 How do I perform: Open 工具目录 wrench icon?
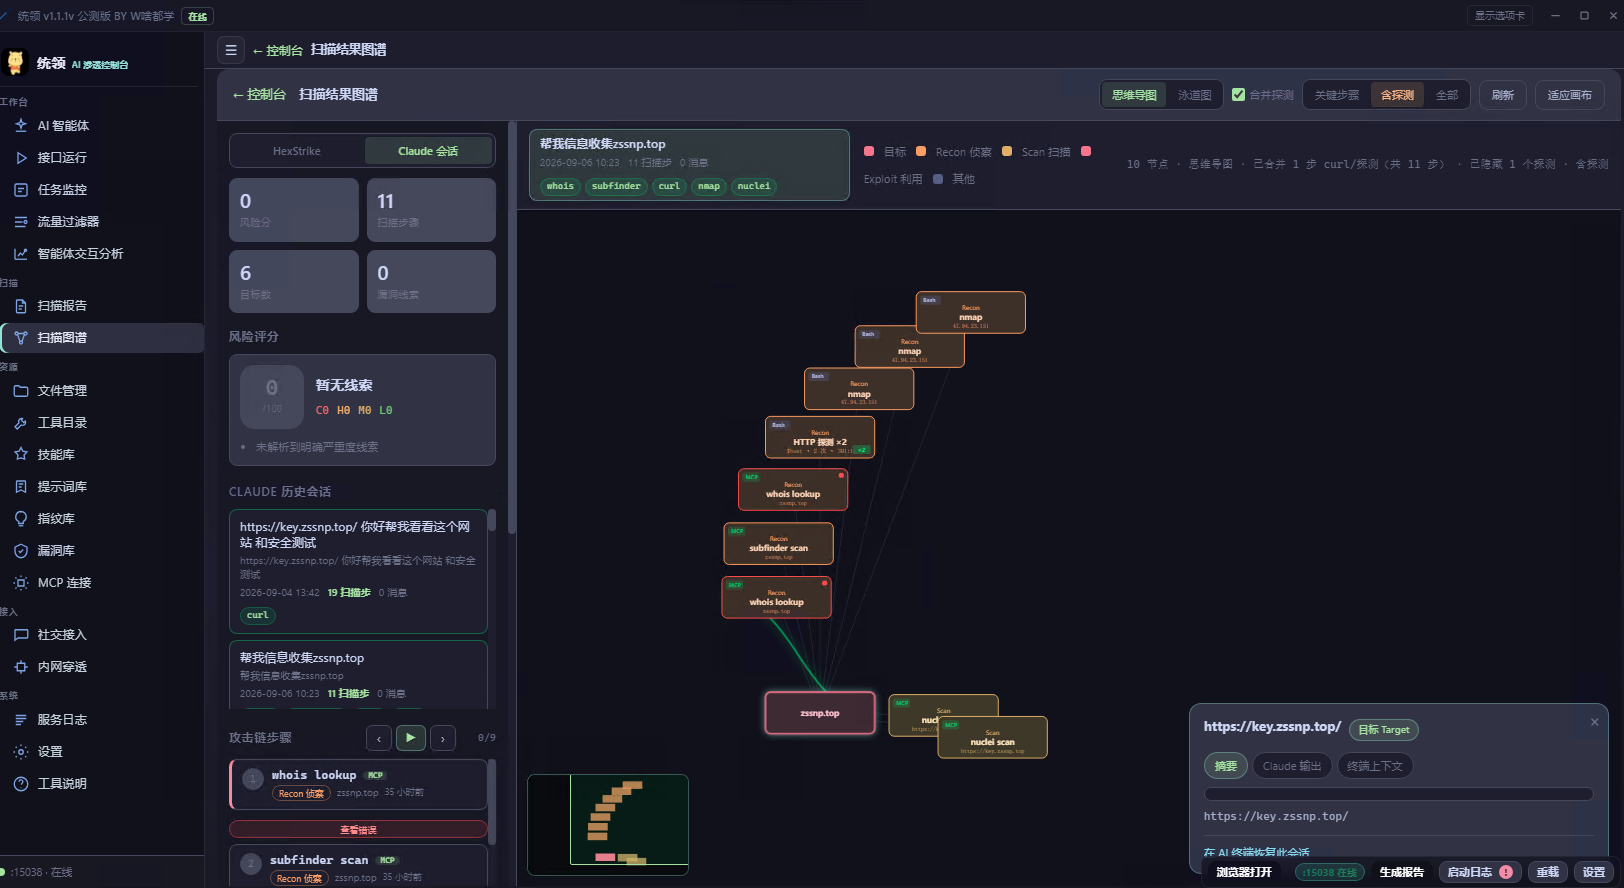click(21, 423)
